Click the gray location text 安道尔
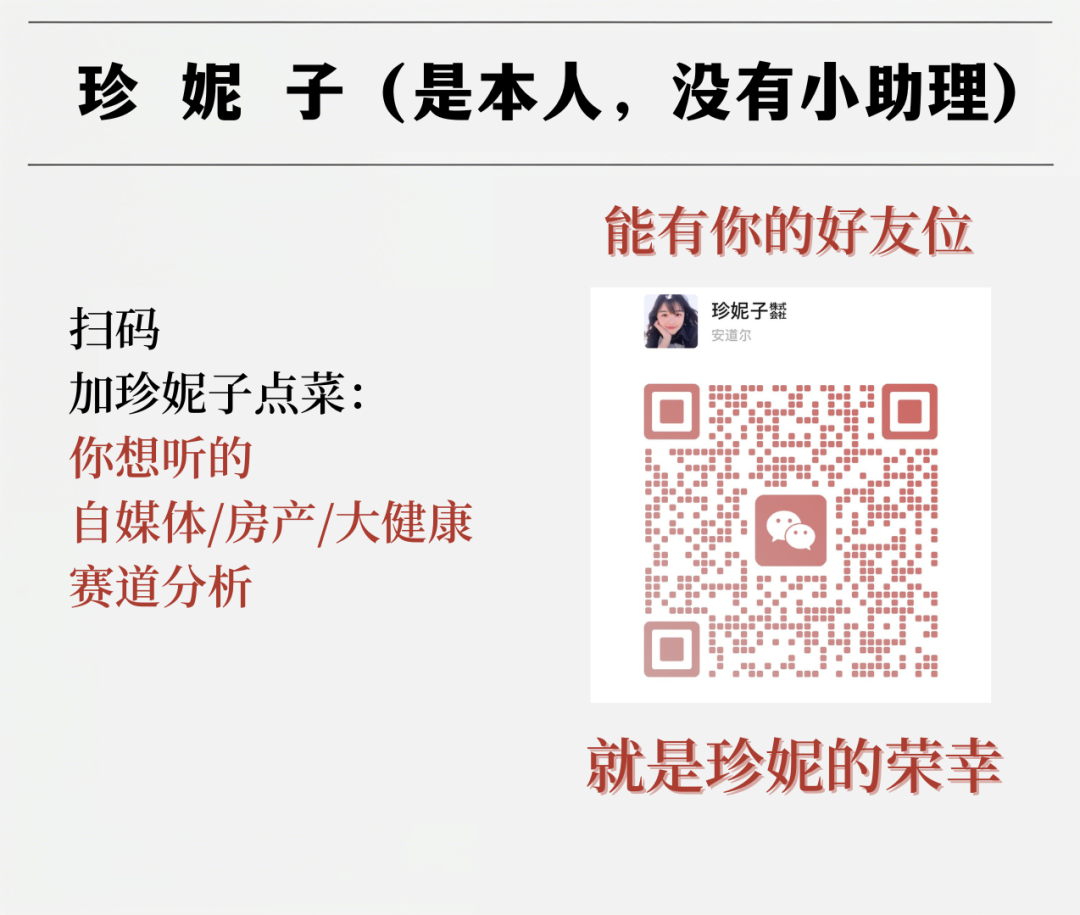 click(731, 336)
